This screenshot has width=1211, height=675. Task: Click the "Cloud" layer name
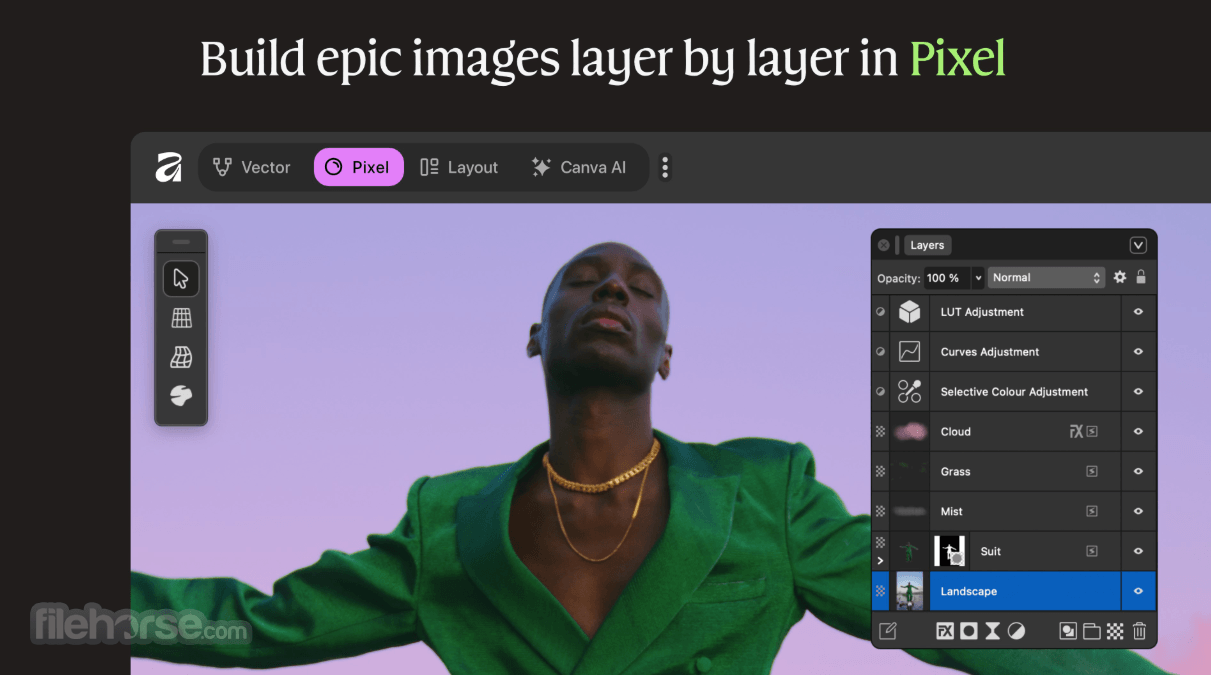(956, 432)
